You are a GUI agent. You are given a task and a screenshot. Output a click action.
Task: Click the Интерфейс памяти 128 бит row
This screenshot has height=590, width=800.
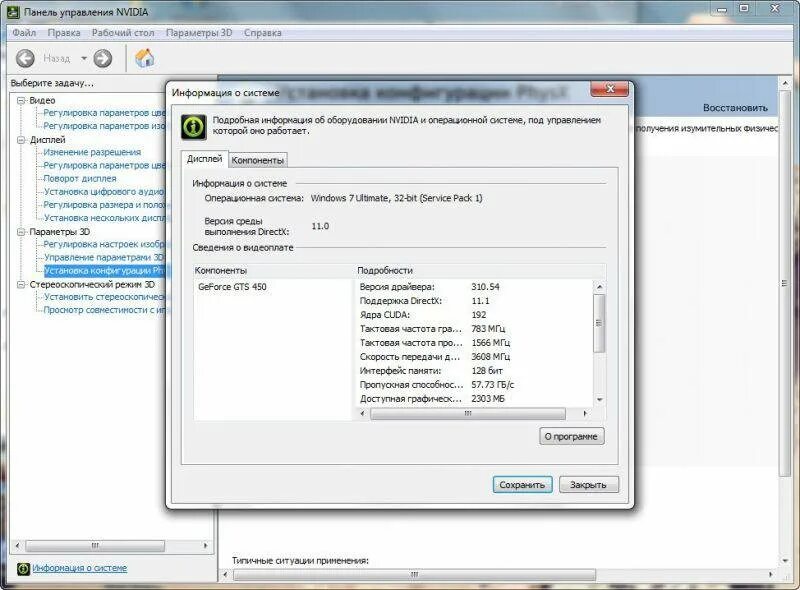pyautogui.click(x=474, y=371)
